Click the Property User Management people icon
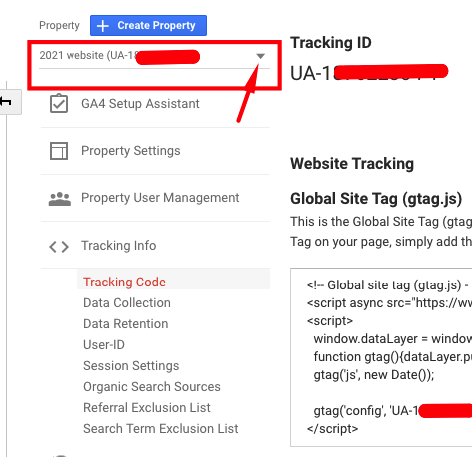Screen dimensions: 472x457 60,199
